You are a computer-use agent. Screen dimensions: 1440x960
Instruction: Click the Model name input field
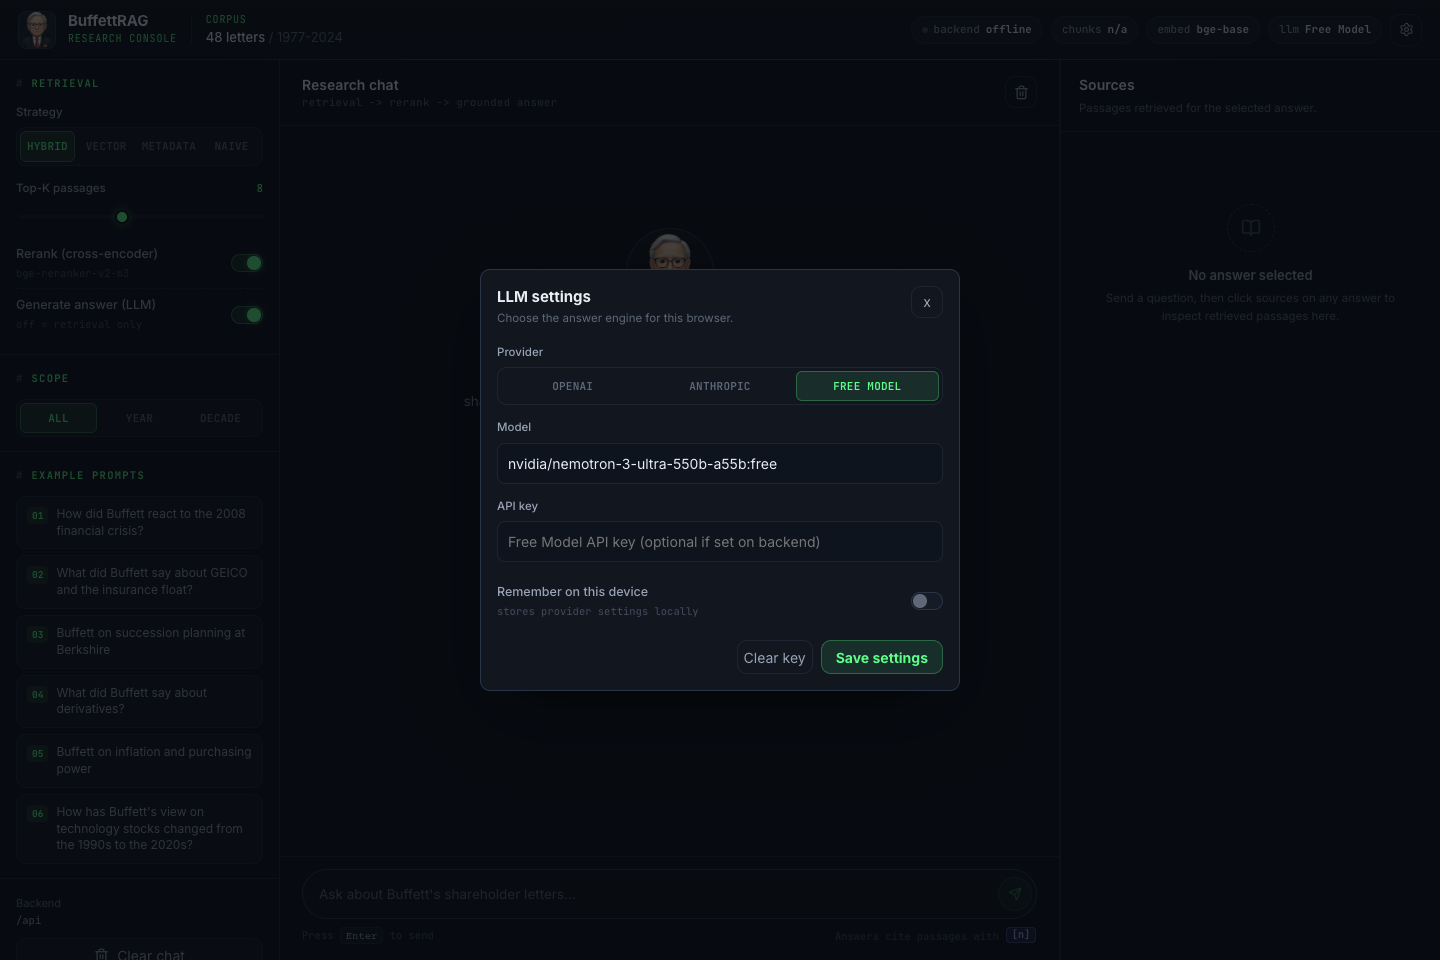pyautogui.click(x=720, y=464)
